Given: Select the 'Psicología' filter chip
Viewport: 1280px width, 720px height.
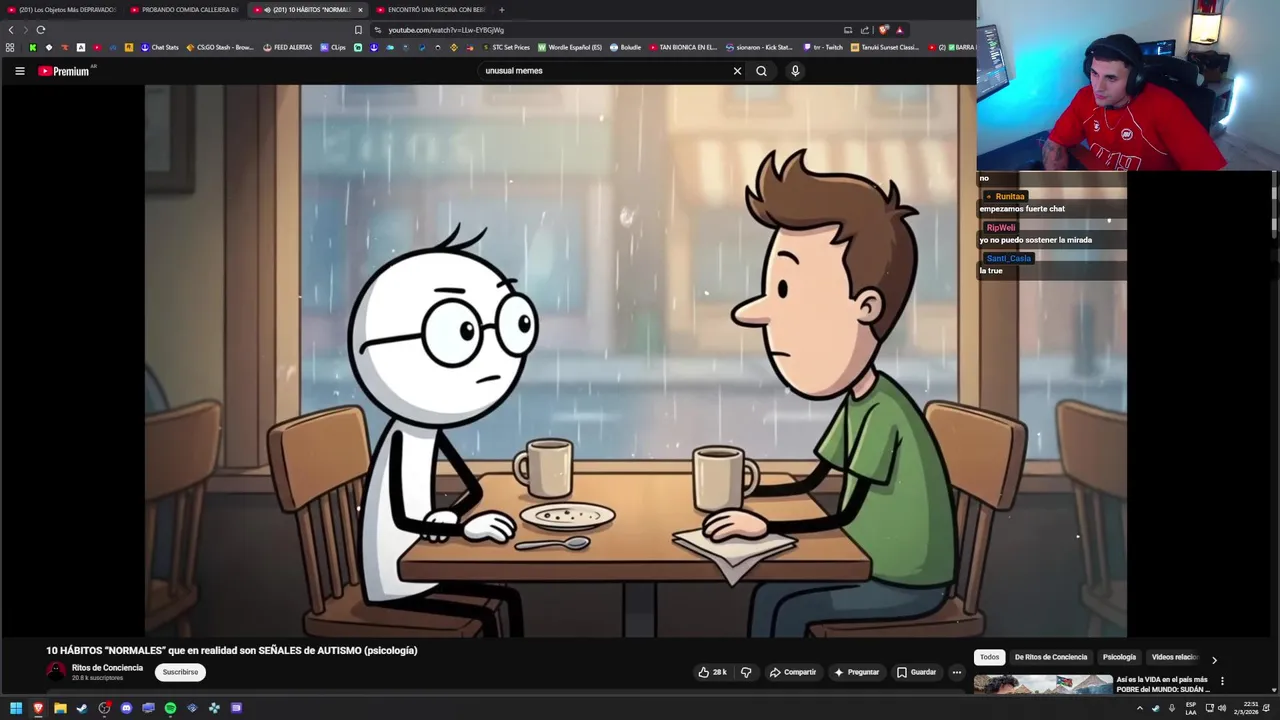Looking at the screenshot, I should click(1119, 657).
